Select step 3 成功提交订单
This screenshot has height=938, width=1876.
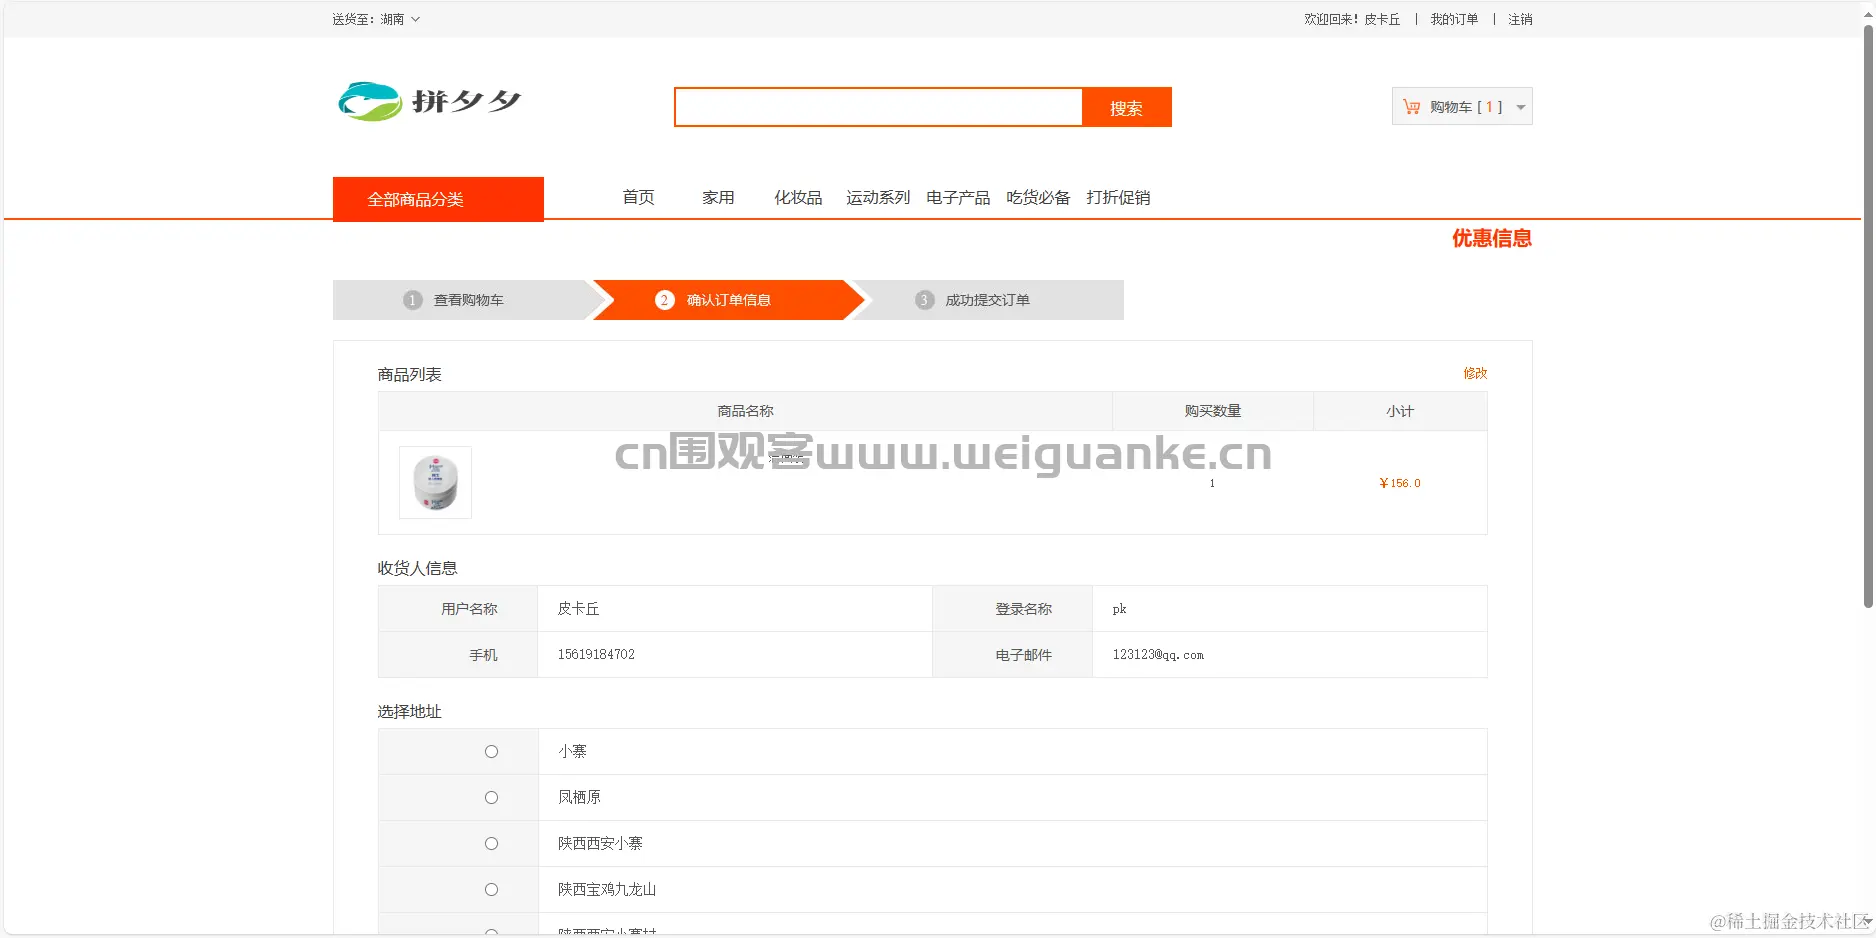(x=987, y=300)
